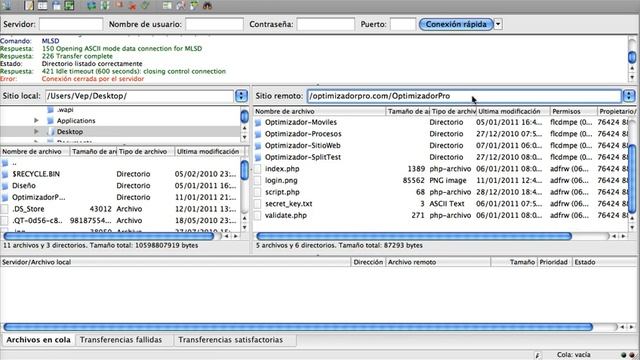
Task: Select the .wapi folder in local tree
Action: [x=65, y=110]
